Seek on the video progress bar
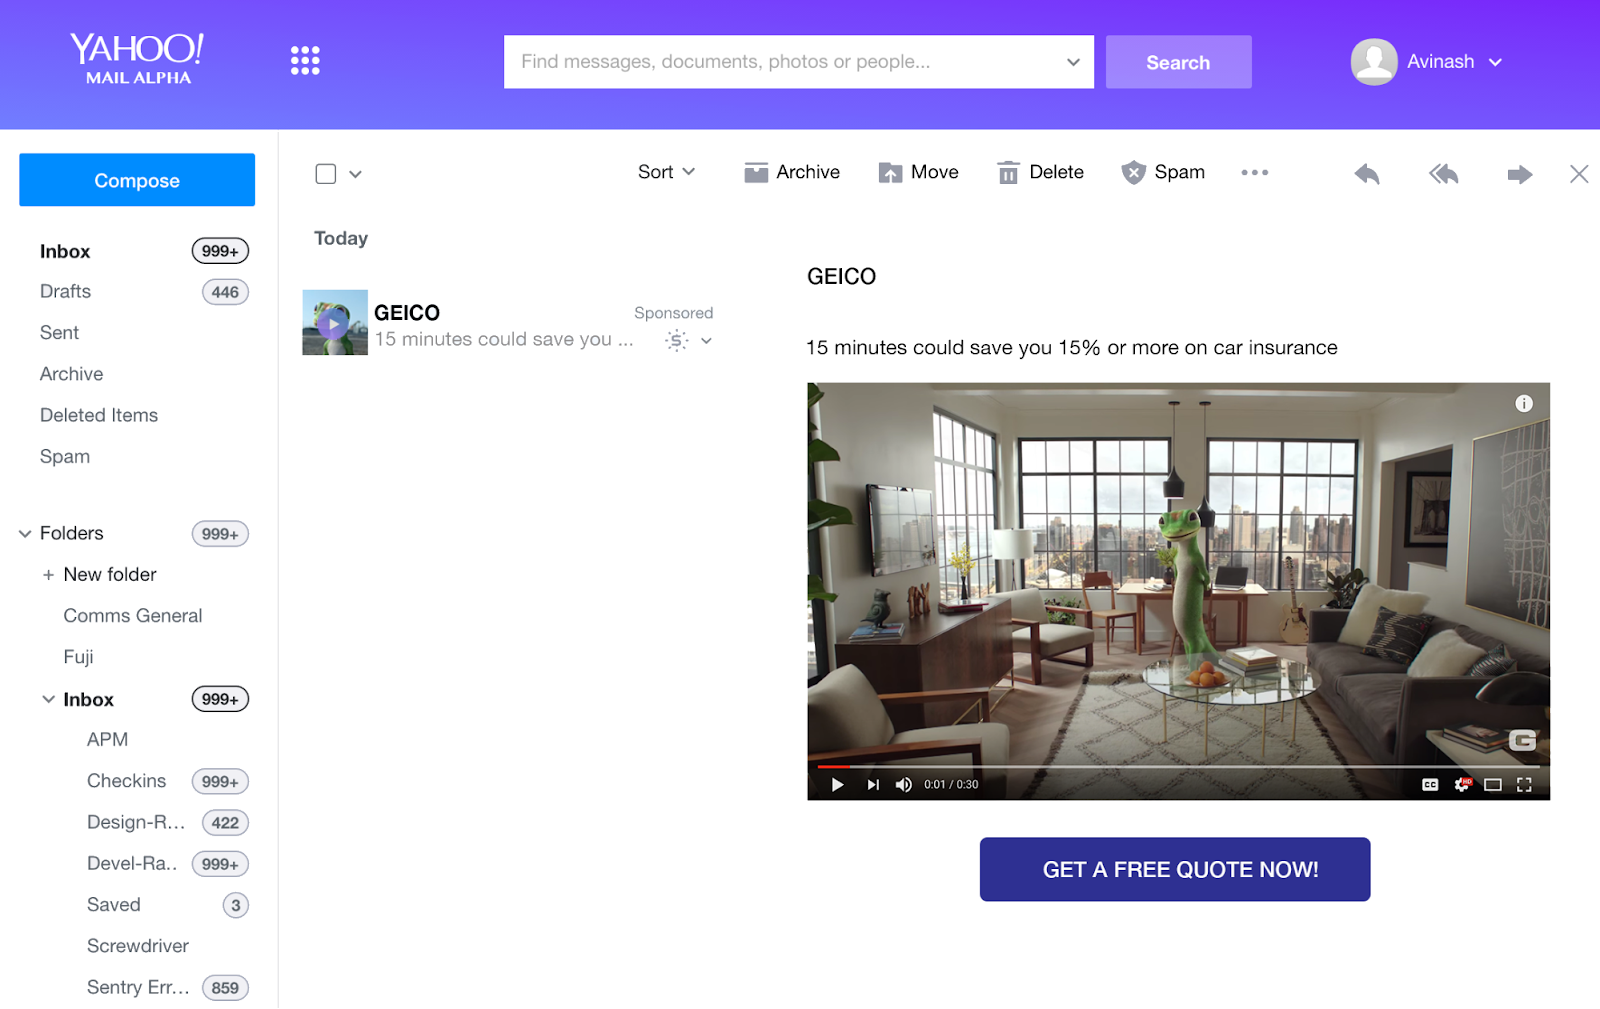Viewport: 1600px width, 1009px height. tap(1178, 767)
